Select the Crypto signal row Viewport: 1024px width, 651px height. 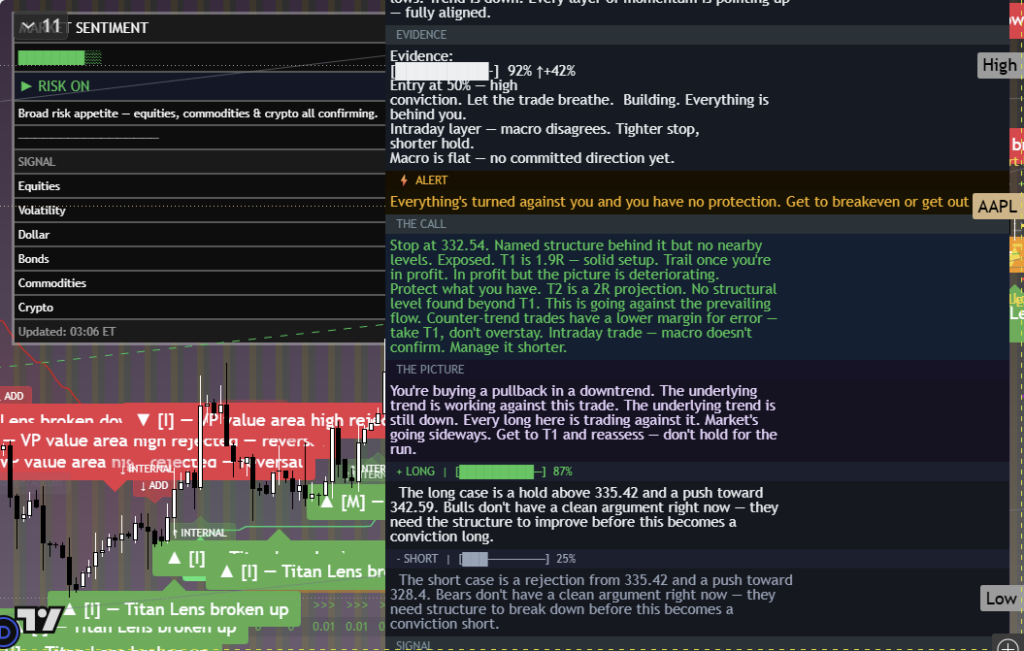coord(200,307)
